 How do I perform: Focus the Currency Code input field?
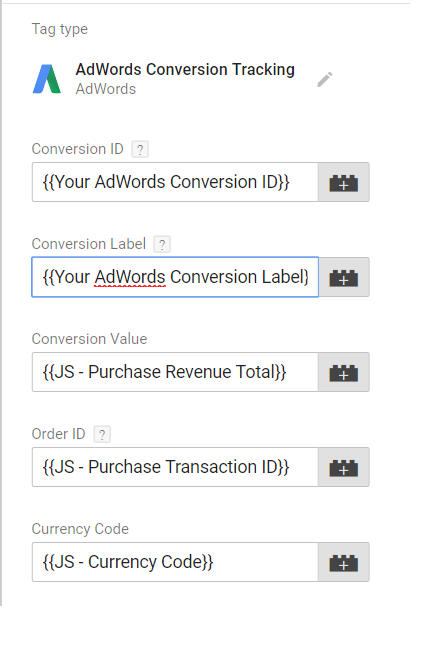(175, 562)
